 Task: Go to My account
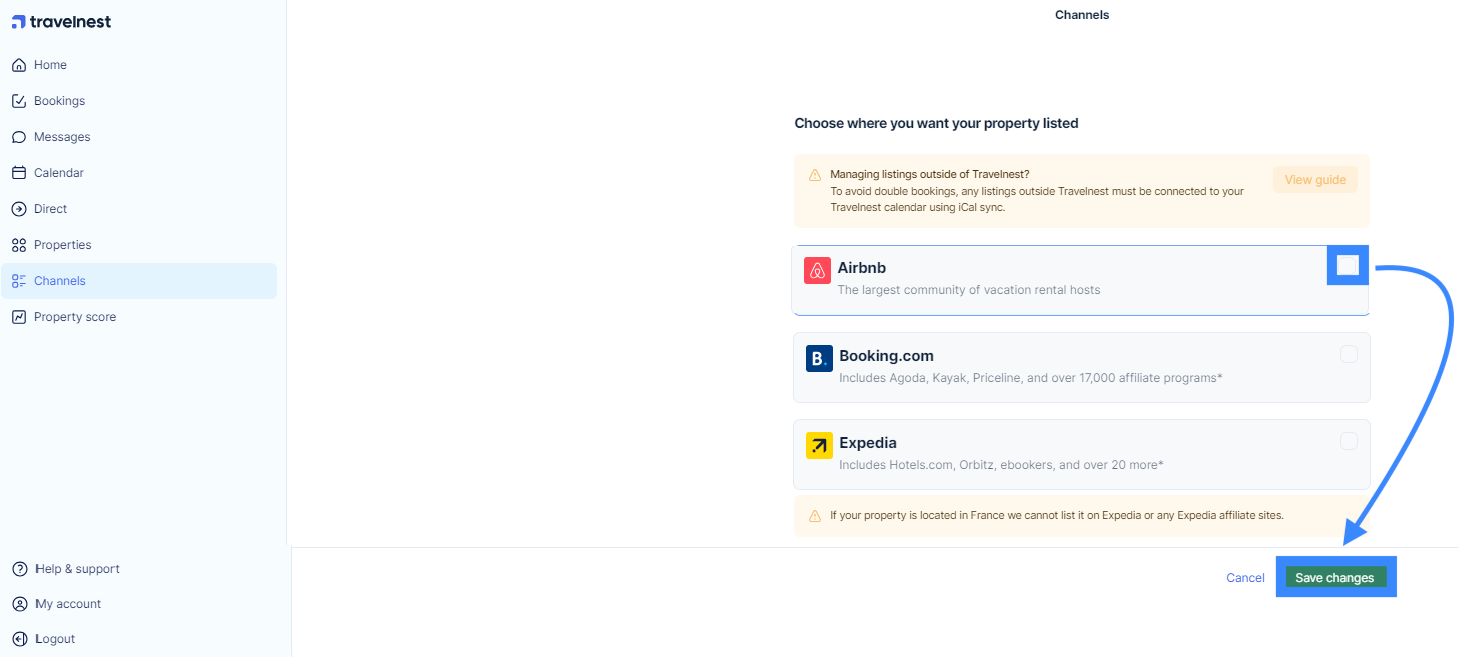[x=67, y=603]
